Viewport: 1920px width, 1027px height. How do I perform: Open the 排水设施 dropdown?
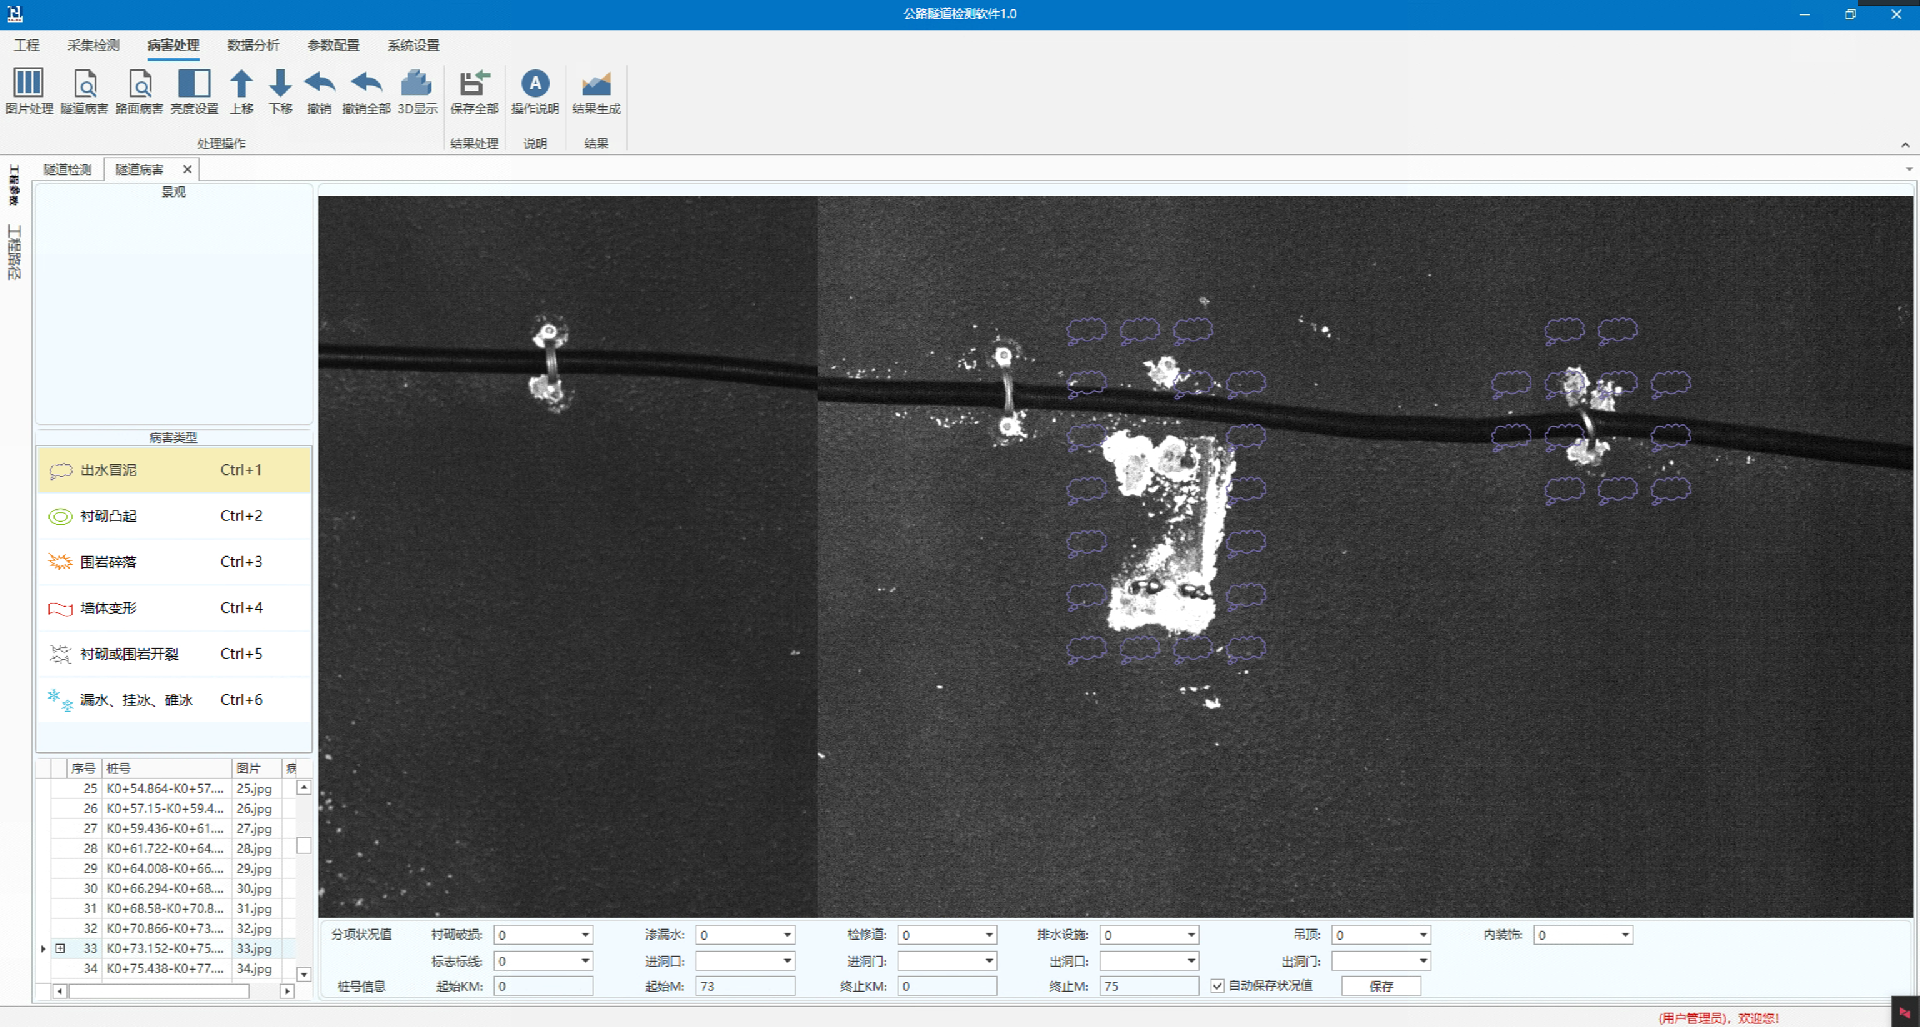(x=1191, y=935)
